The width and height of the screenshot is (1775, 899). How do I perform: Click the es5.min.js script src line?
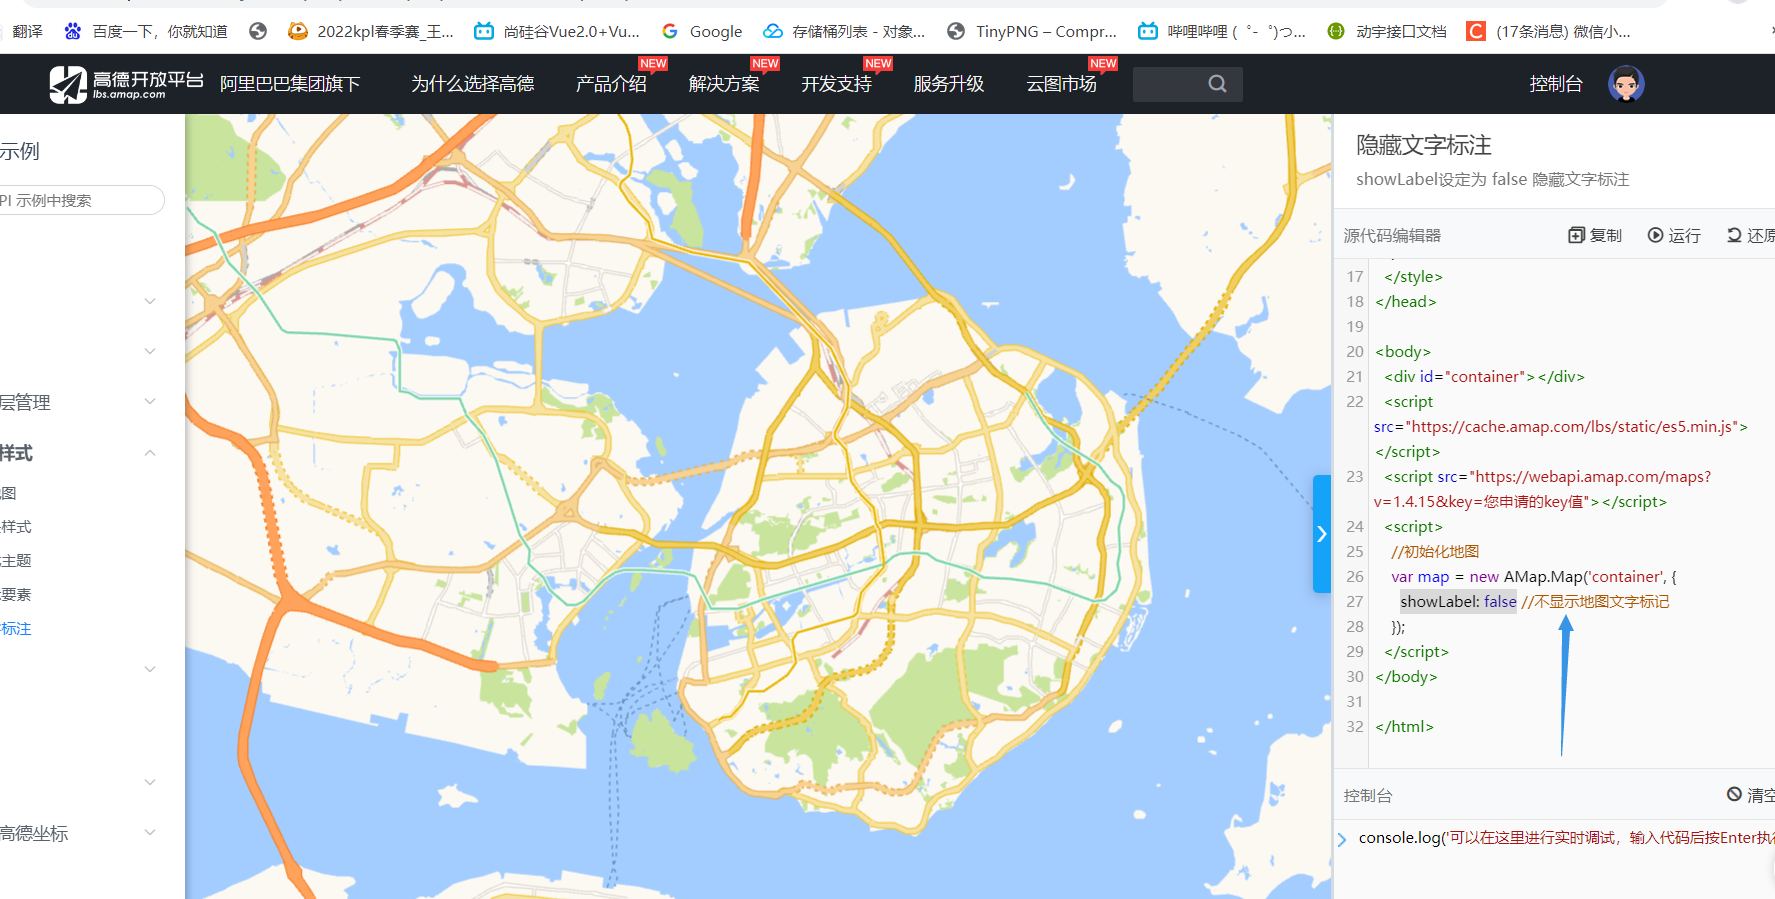1560,426
